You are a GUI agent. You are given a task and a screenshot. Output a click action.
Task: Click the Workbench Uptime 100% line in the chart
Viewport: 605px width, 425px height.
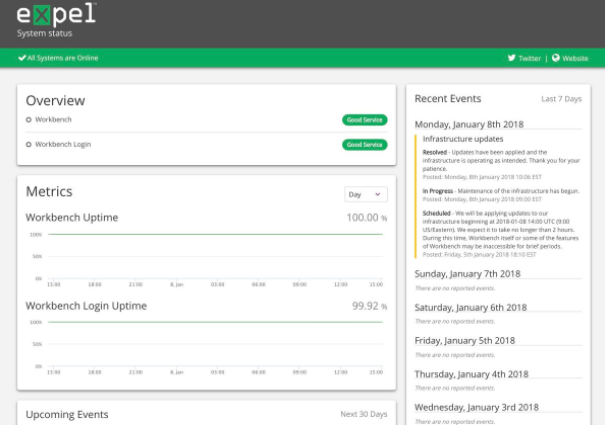[215, 234]
